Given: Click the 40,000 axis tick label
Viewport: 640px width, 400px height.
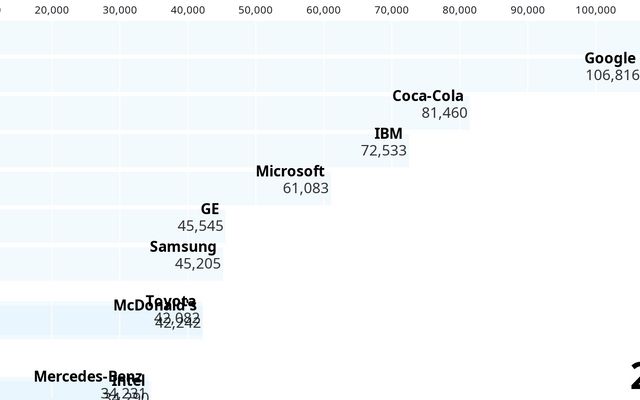Looking at the screenshot, I should (188, 10).
